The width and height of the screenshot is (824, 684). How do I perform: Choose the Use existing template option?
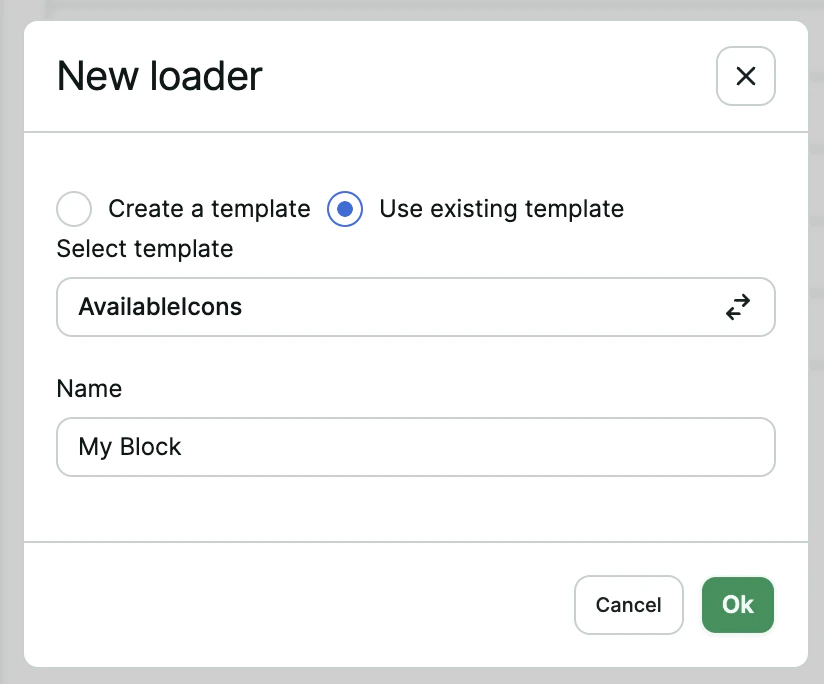click(344, 209)
